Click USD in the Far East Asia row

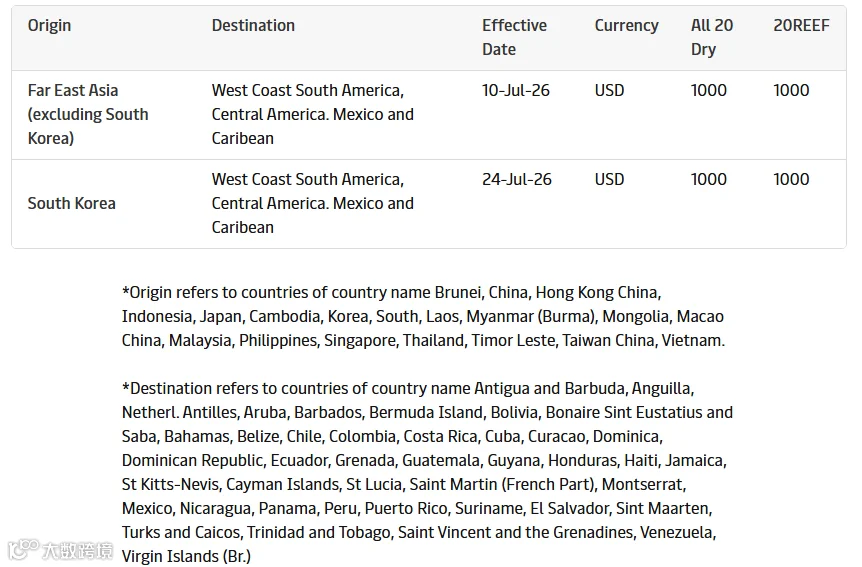tap(609, 91)
